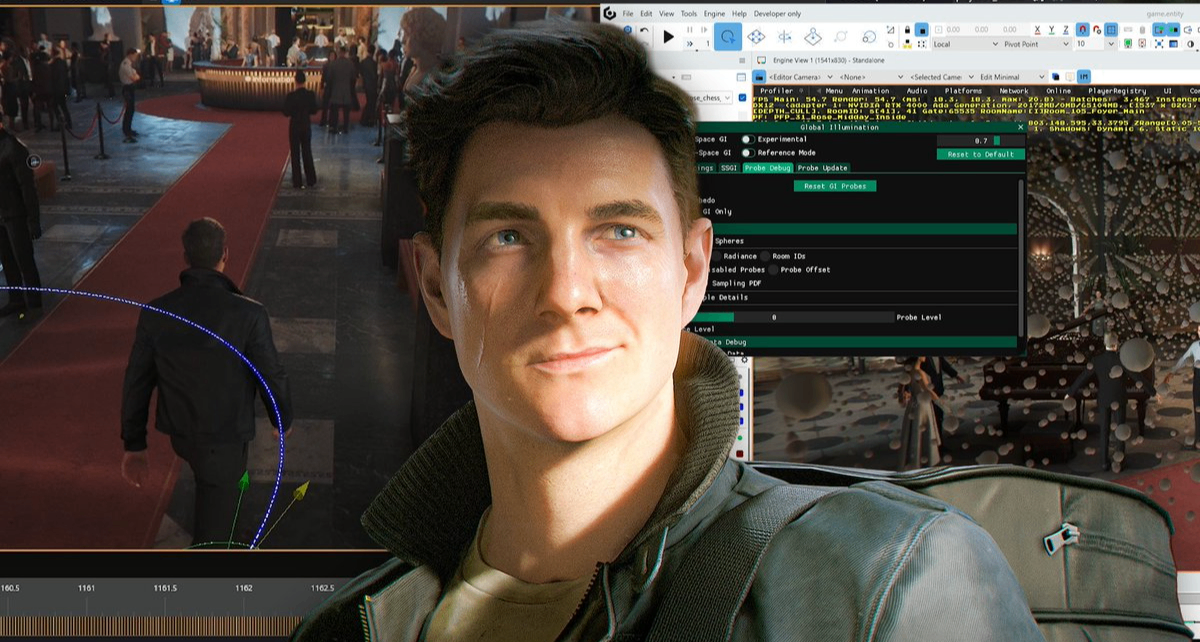The image size is (1200, 642).
Task: Click the highlighted blue square icon beside the padlock
Action: pyautogui.click(x=921, y=30)
